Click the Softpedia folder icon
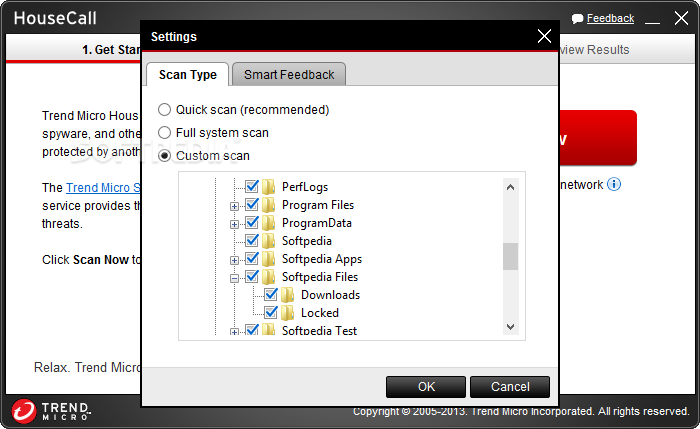The width and height of the screenshot is (700, 429). click(268, 241)
